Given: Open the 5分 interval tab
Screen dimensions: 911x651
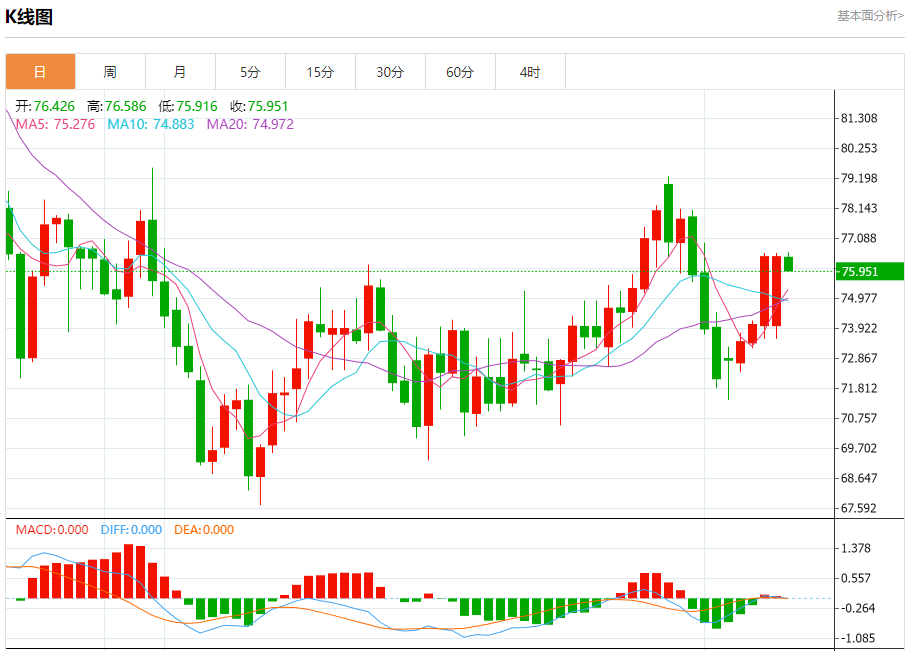Looking at the screenshot, I should pos(250,71).
